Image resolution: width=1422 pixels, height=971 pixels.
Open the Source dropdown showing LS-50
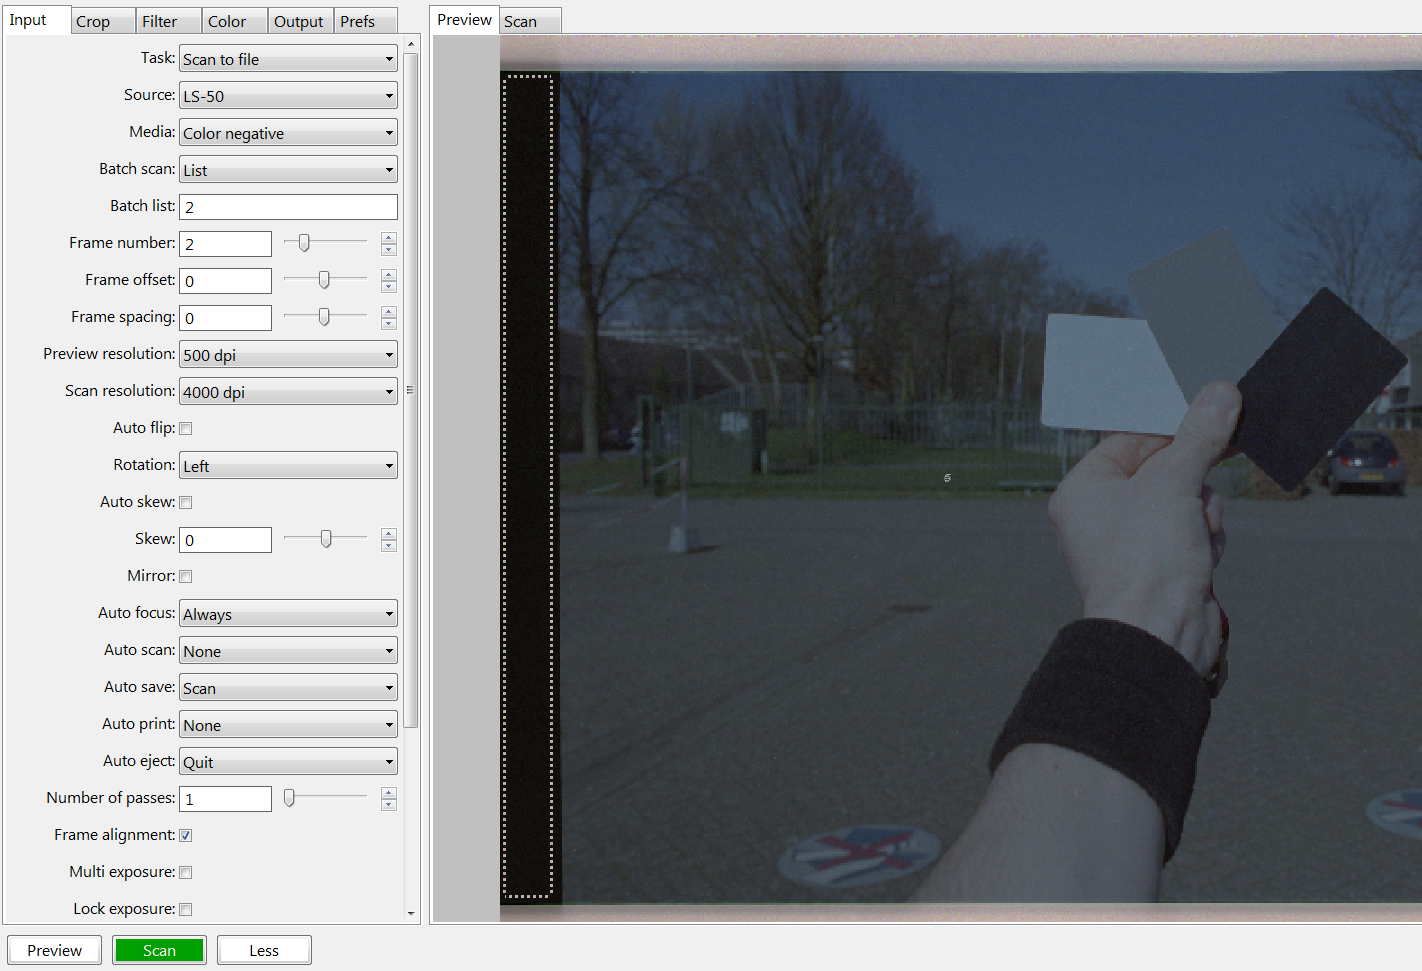tap(287, 95)
